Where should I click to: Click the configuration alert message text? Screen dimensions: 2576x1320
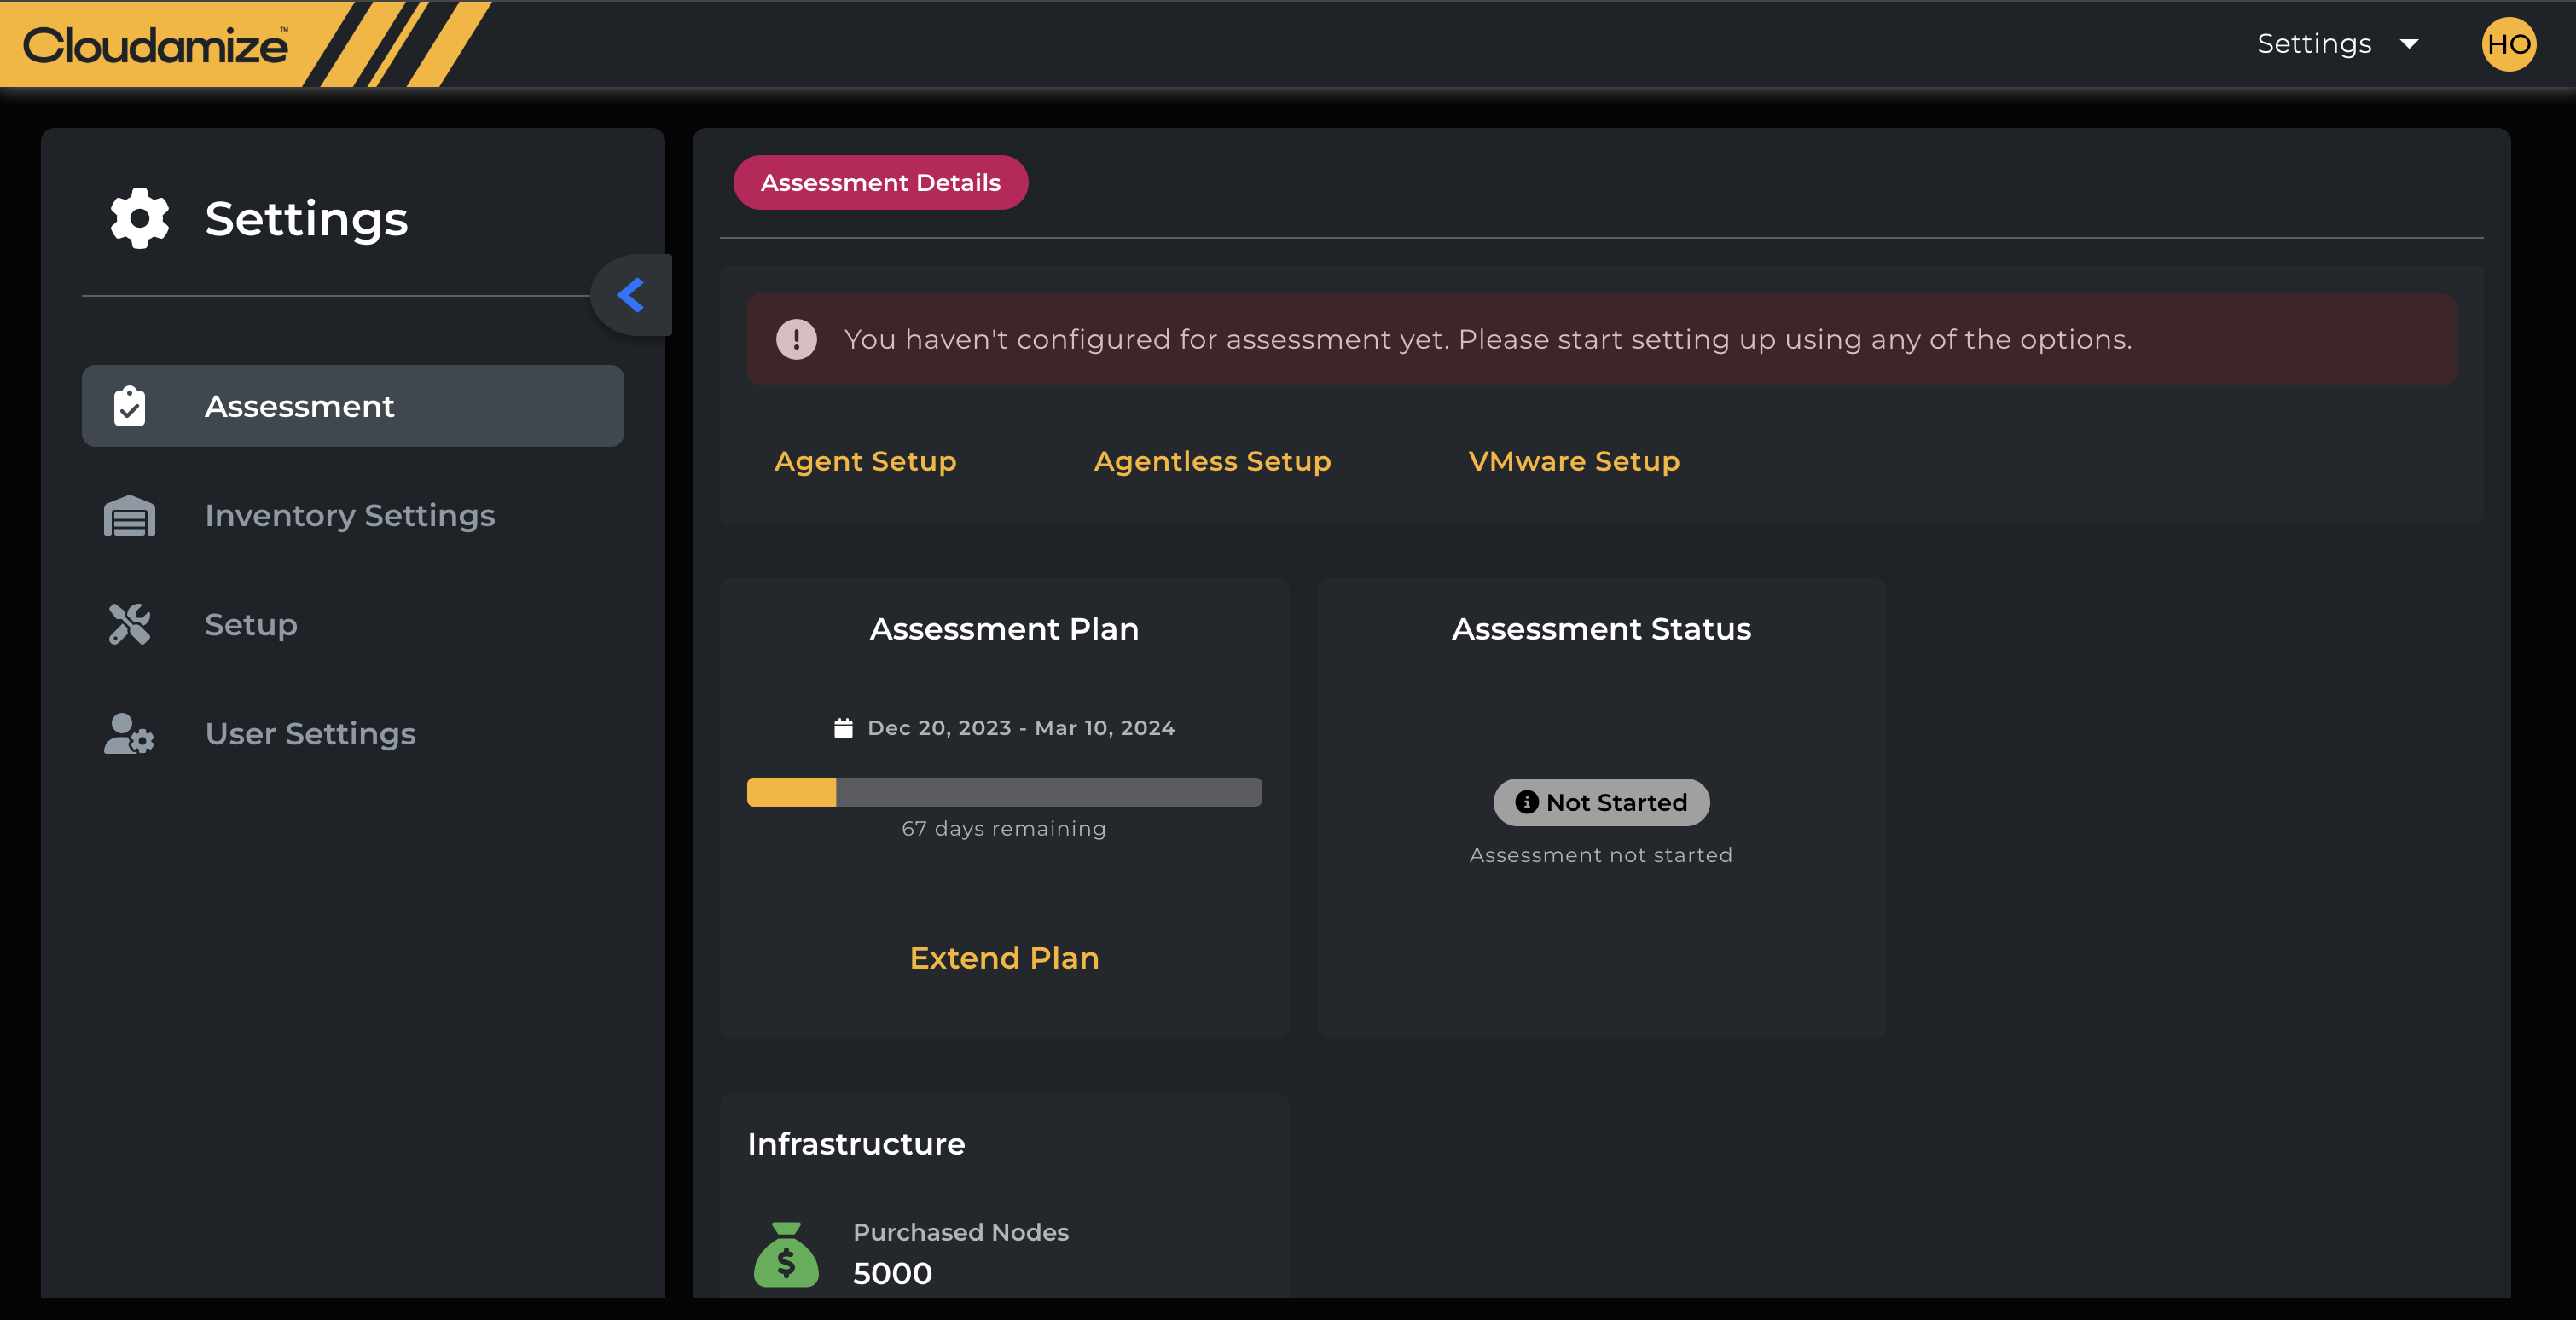tap(1488, 340)
